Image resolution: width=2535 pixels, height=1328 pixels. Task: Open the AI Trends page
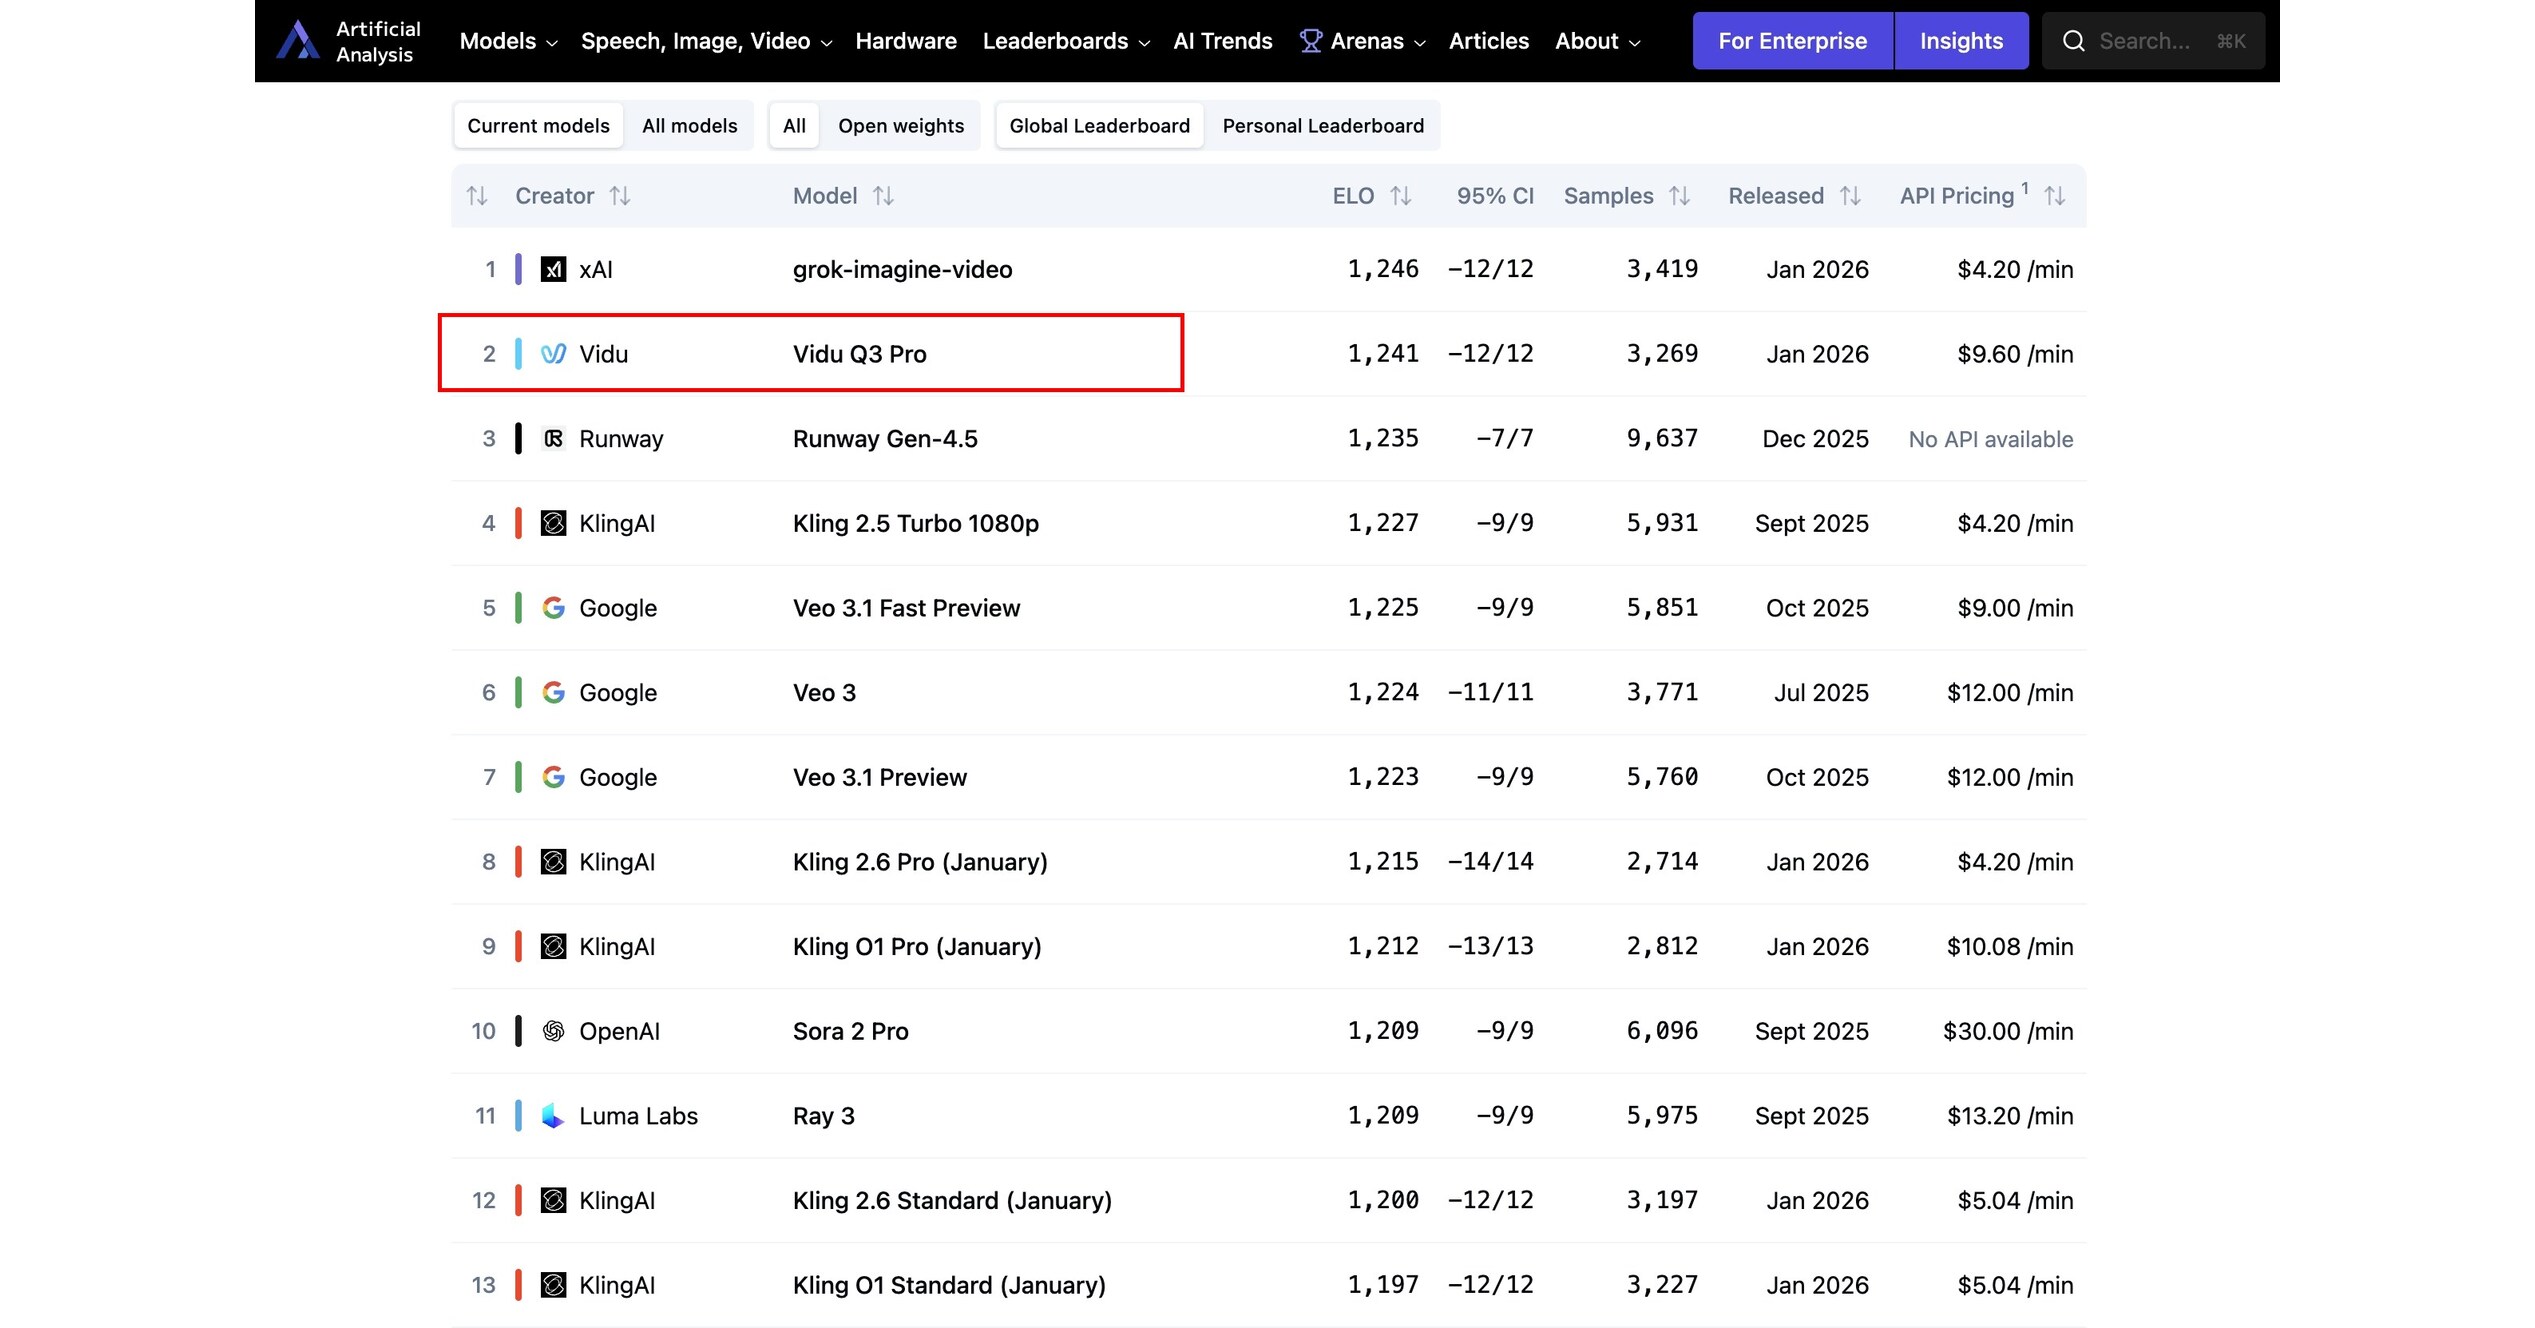point(1222,40)
